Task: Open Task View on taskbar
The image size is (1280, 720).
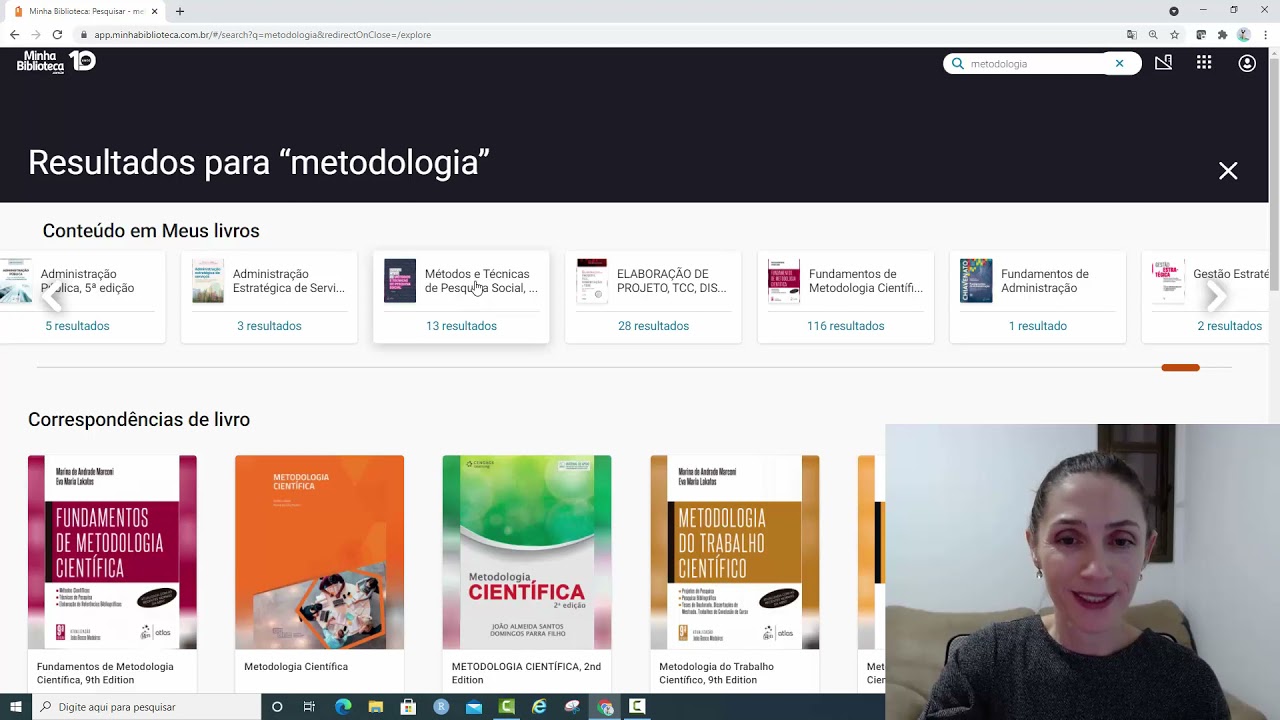Action: pyautogui.click(x=309, y=707)
